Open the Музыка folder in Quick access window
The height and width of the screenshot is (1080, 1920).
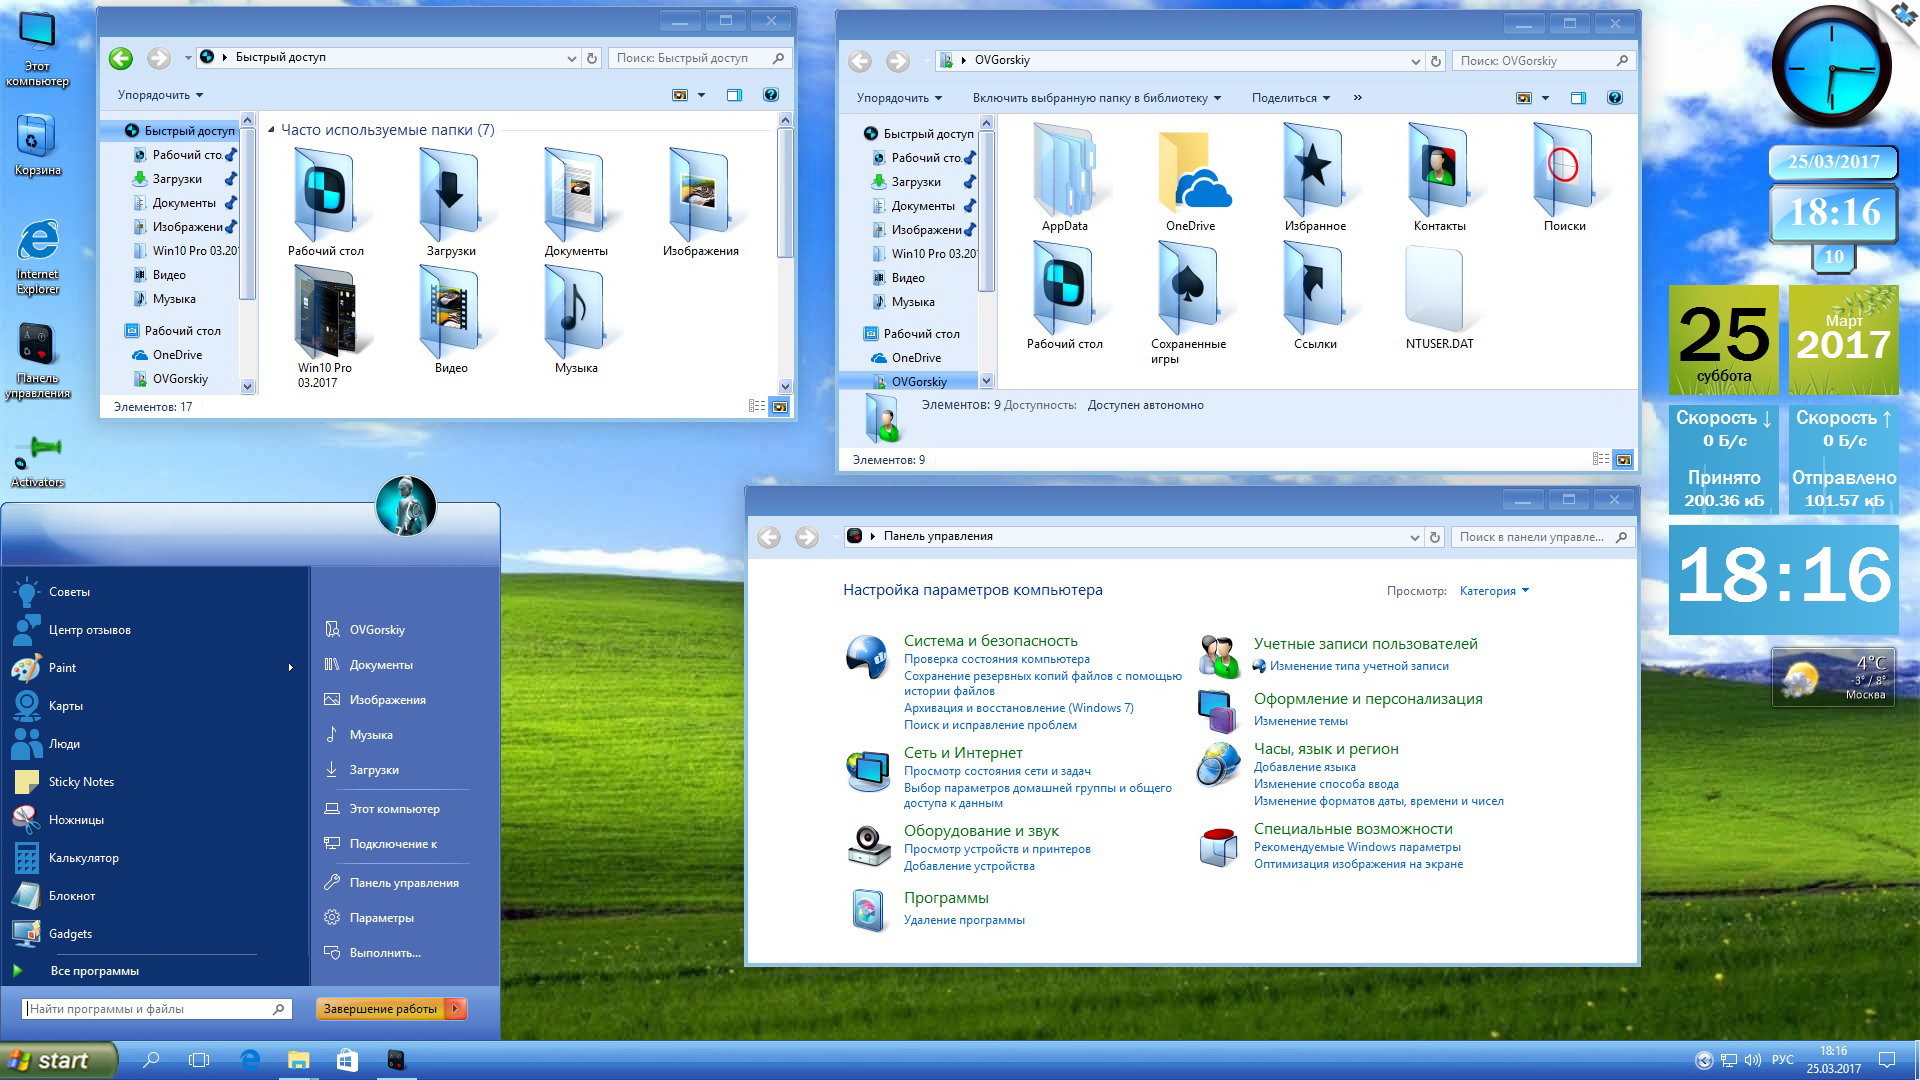(575, 320)
